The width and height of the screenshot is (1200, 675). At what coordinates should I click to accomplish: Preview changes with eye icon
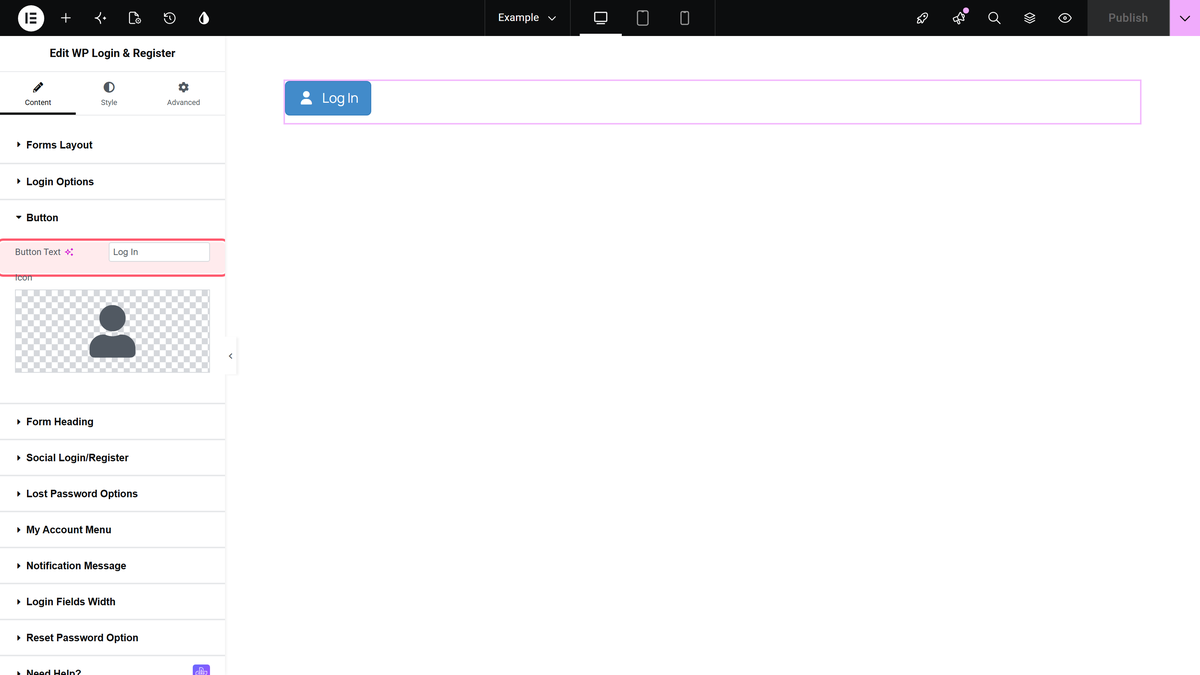[1065, 18]
